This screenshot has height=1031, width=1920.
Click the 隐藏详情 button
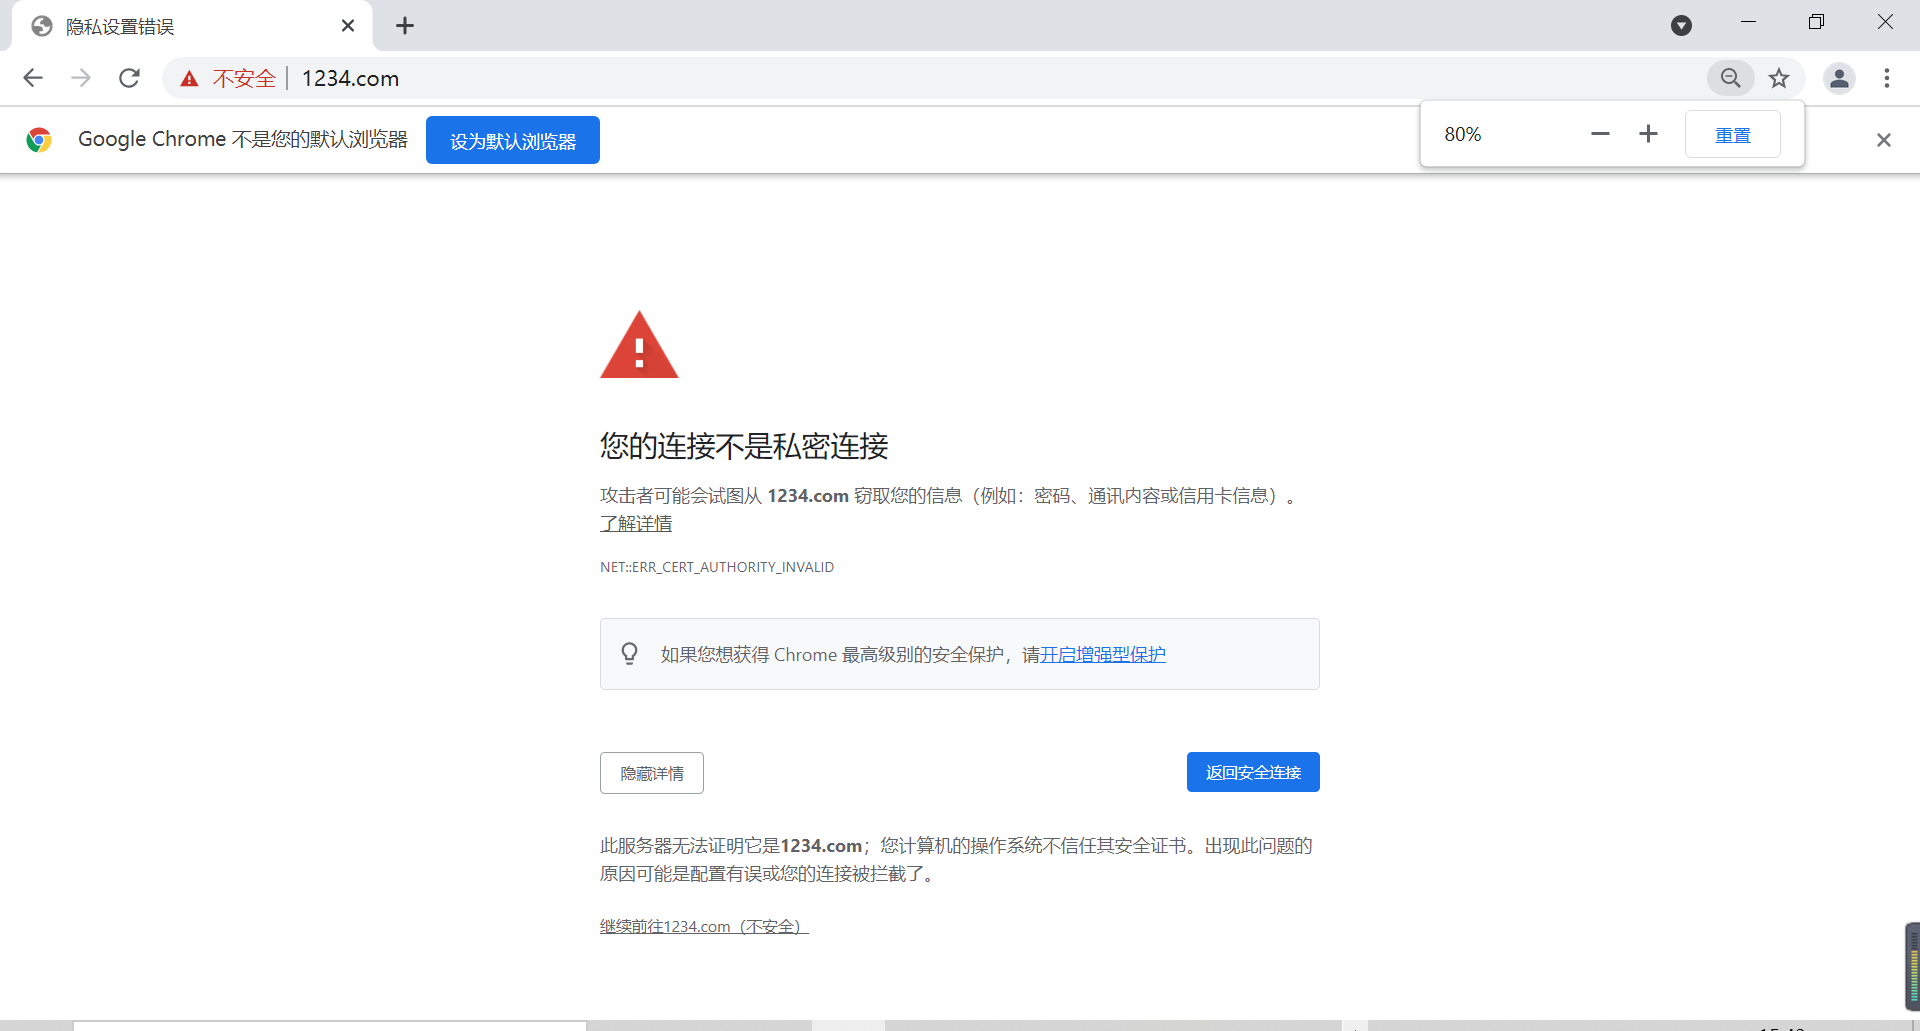point(652,773)
